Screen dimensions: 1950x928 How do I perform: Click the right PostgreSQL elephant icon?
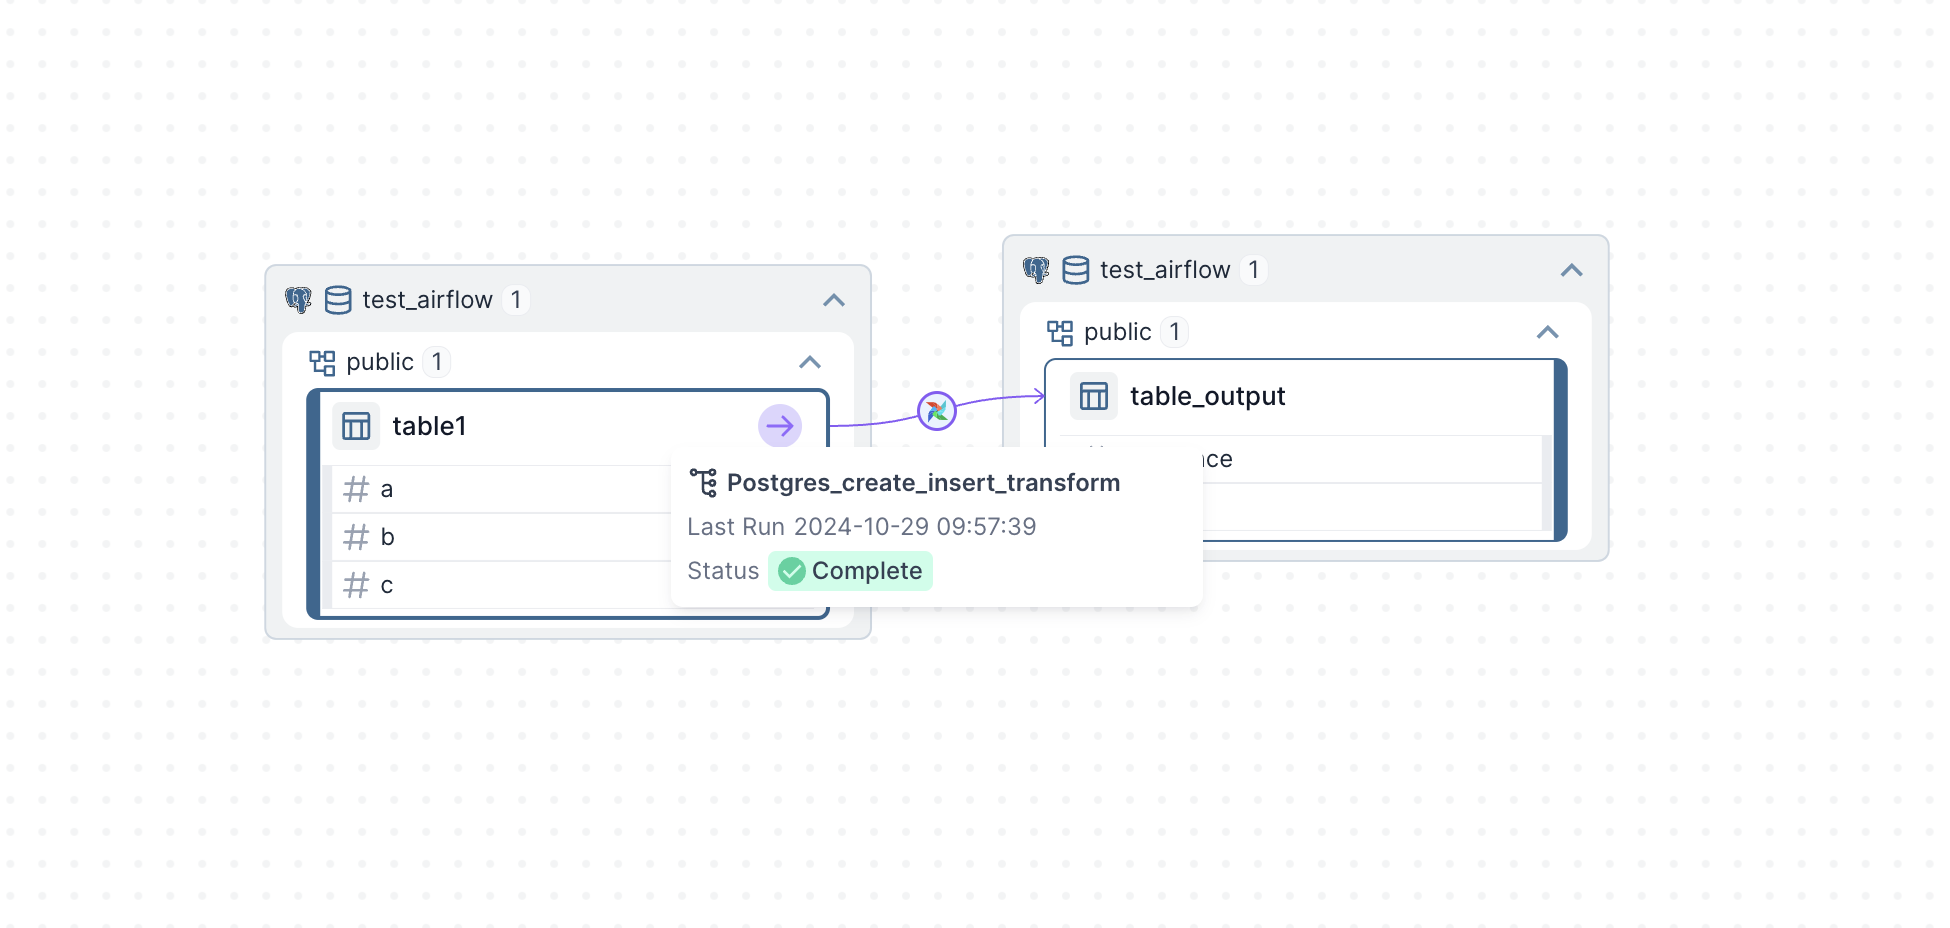click(1036, 270)
